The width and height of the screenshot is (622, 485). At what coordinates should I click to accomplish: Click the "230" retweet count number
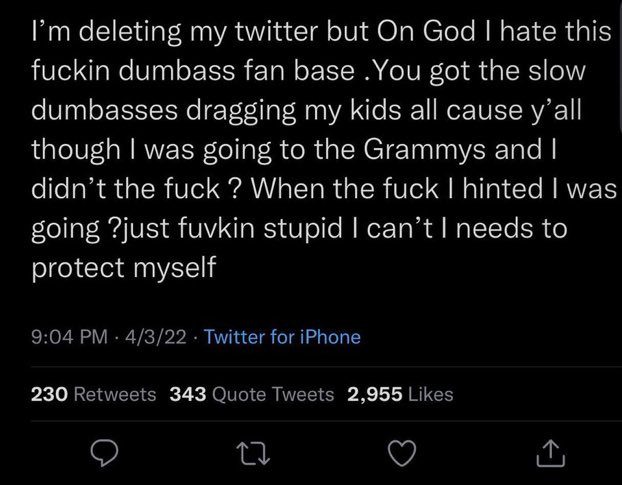click(48, 394)
